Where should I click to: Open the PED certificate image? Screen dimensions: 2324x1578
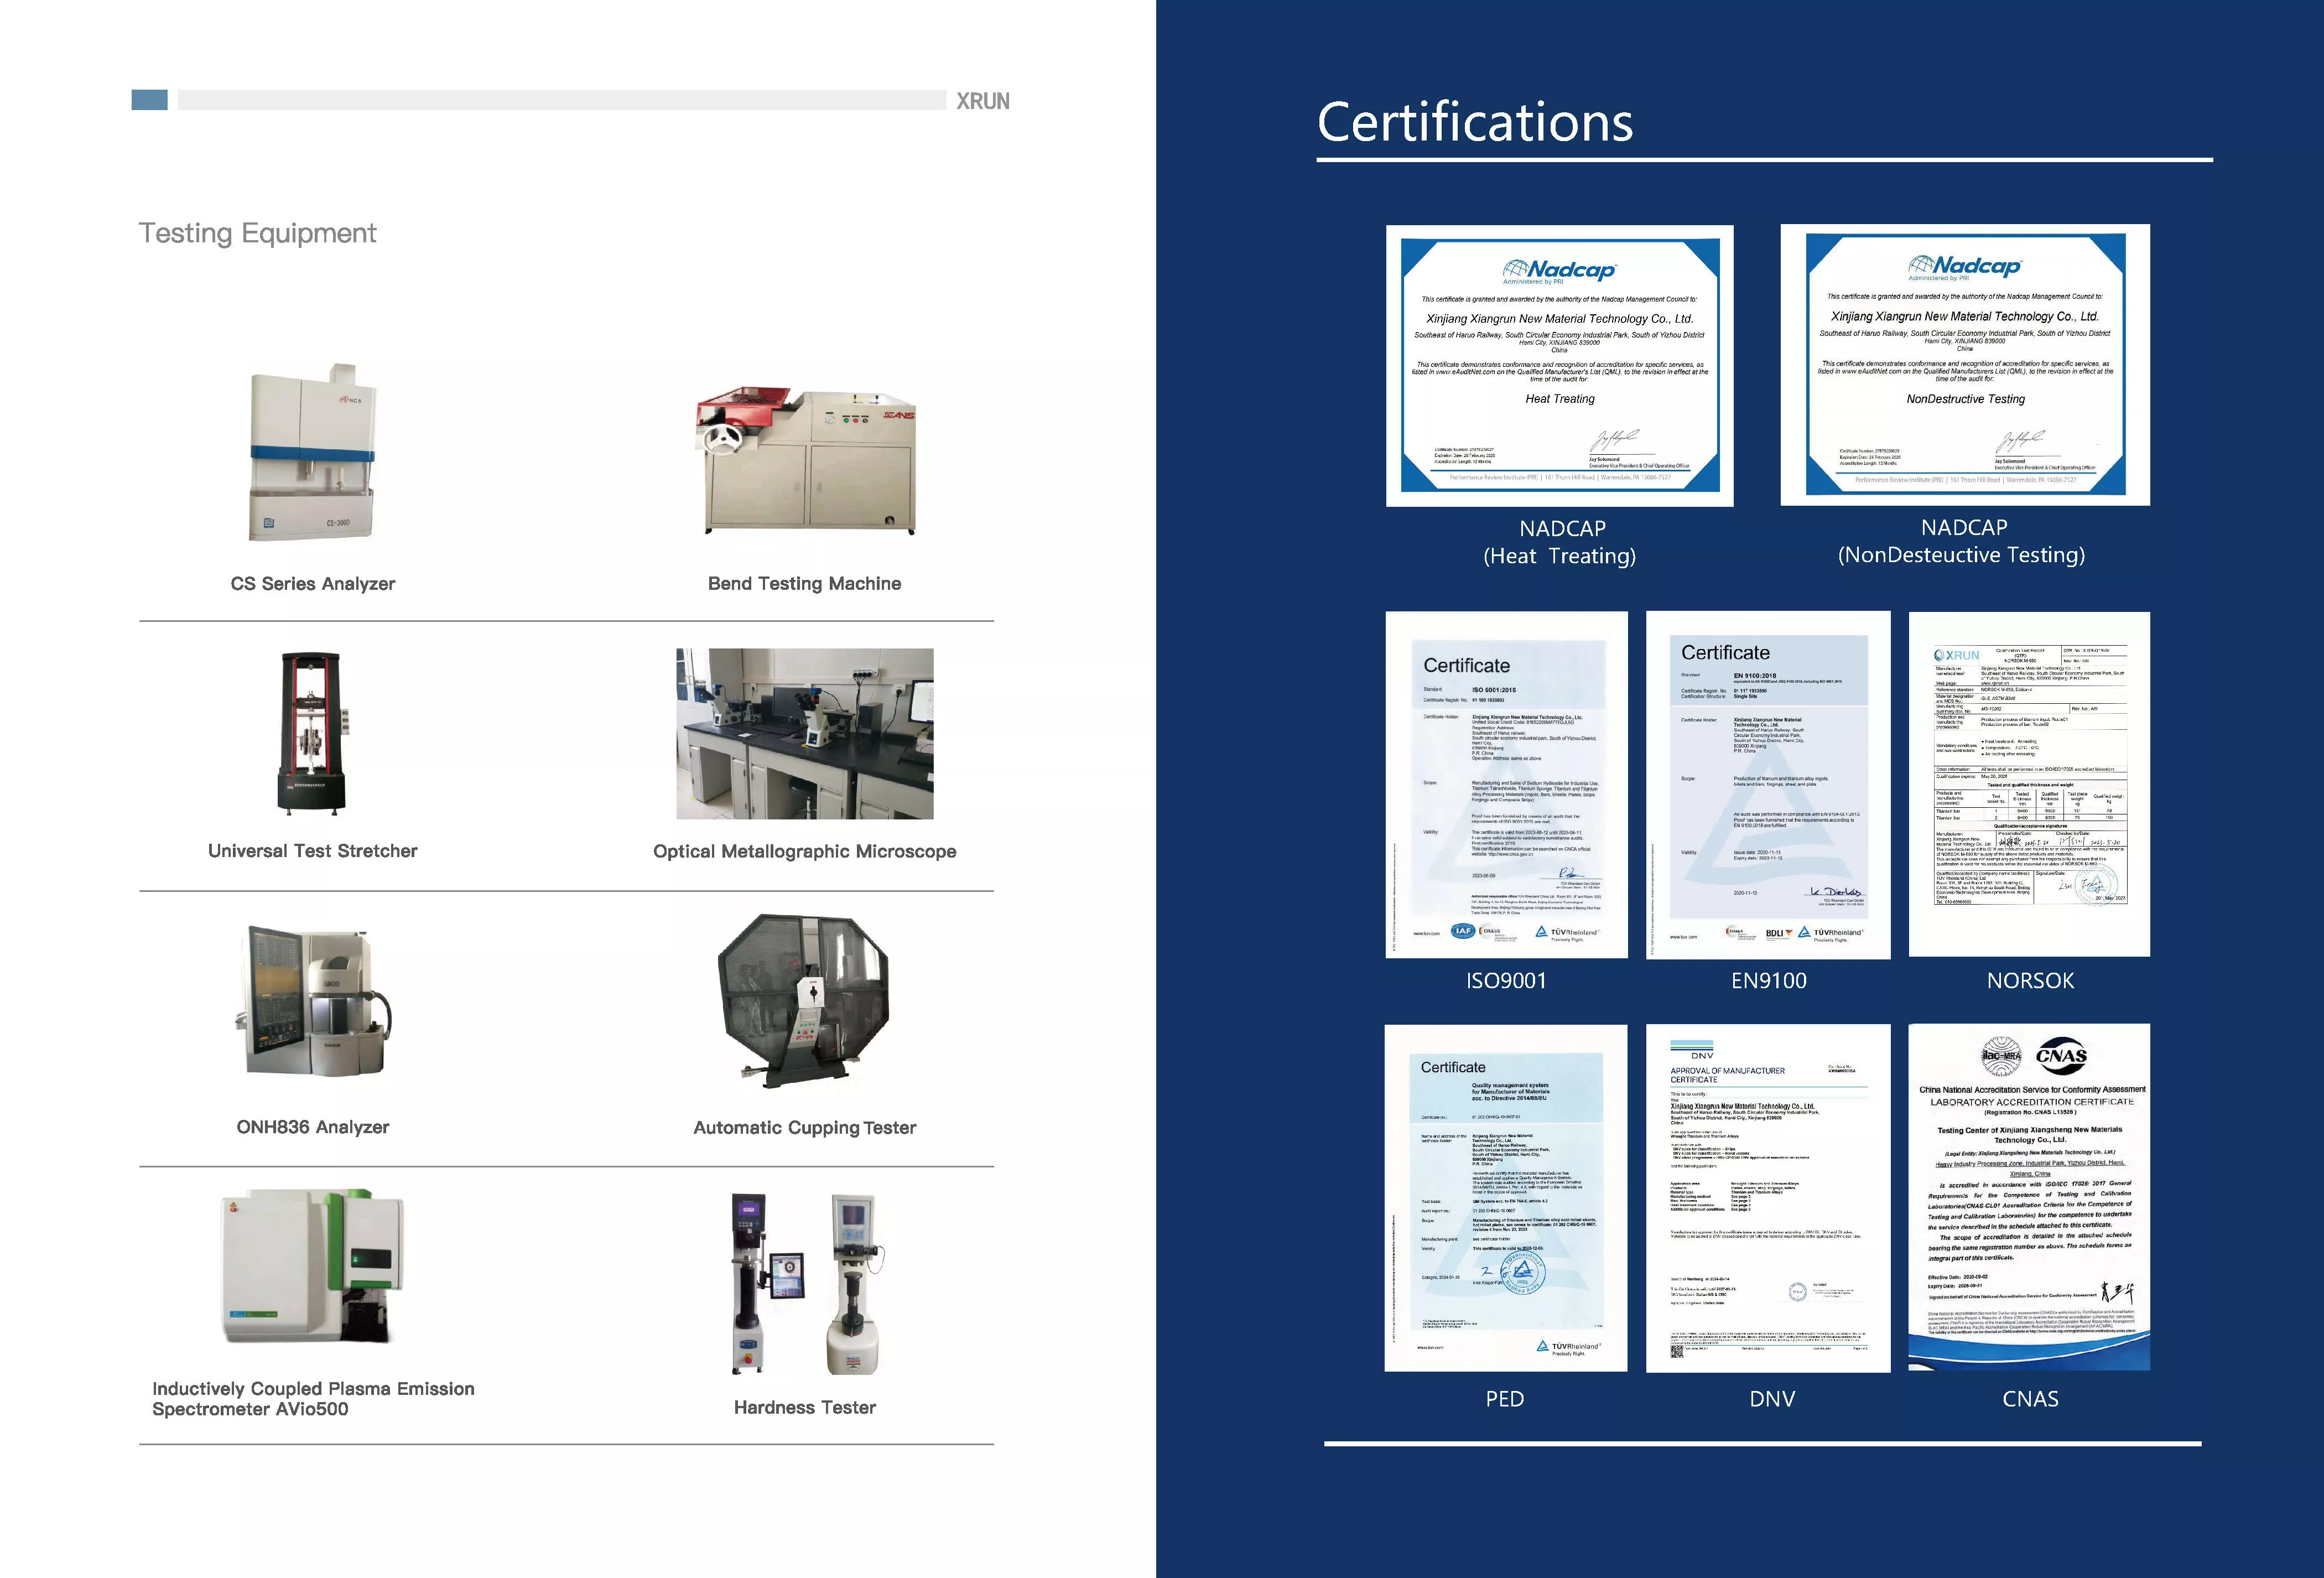pos(1506,1198)
